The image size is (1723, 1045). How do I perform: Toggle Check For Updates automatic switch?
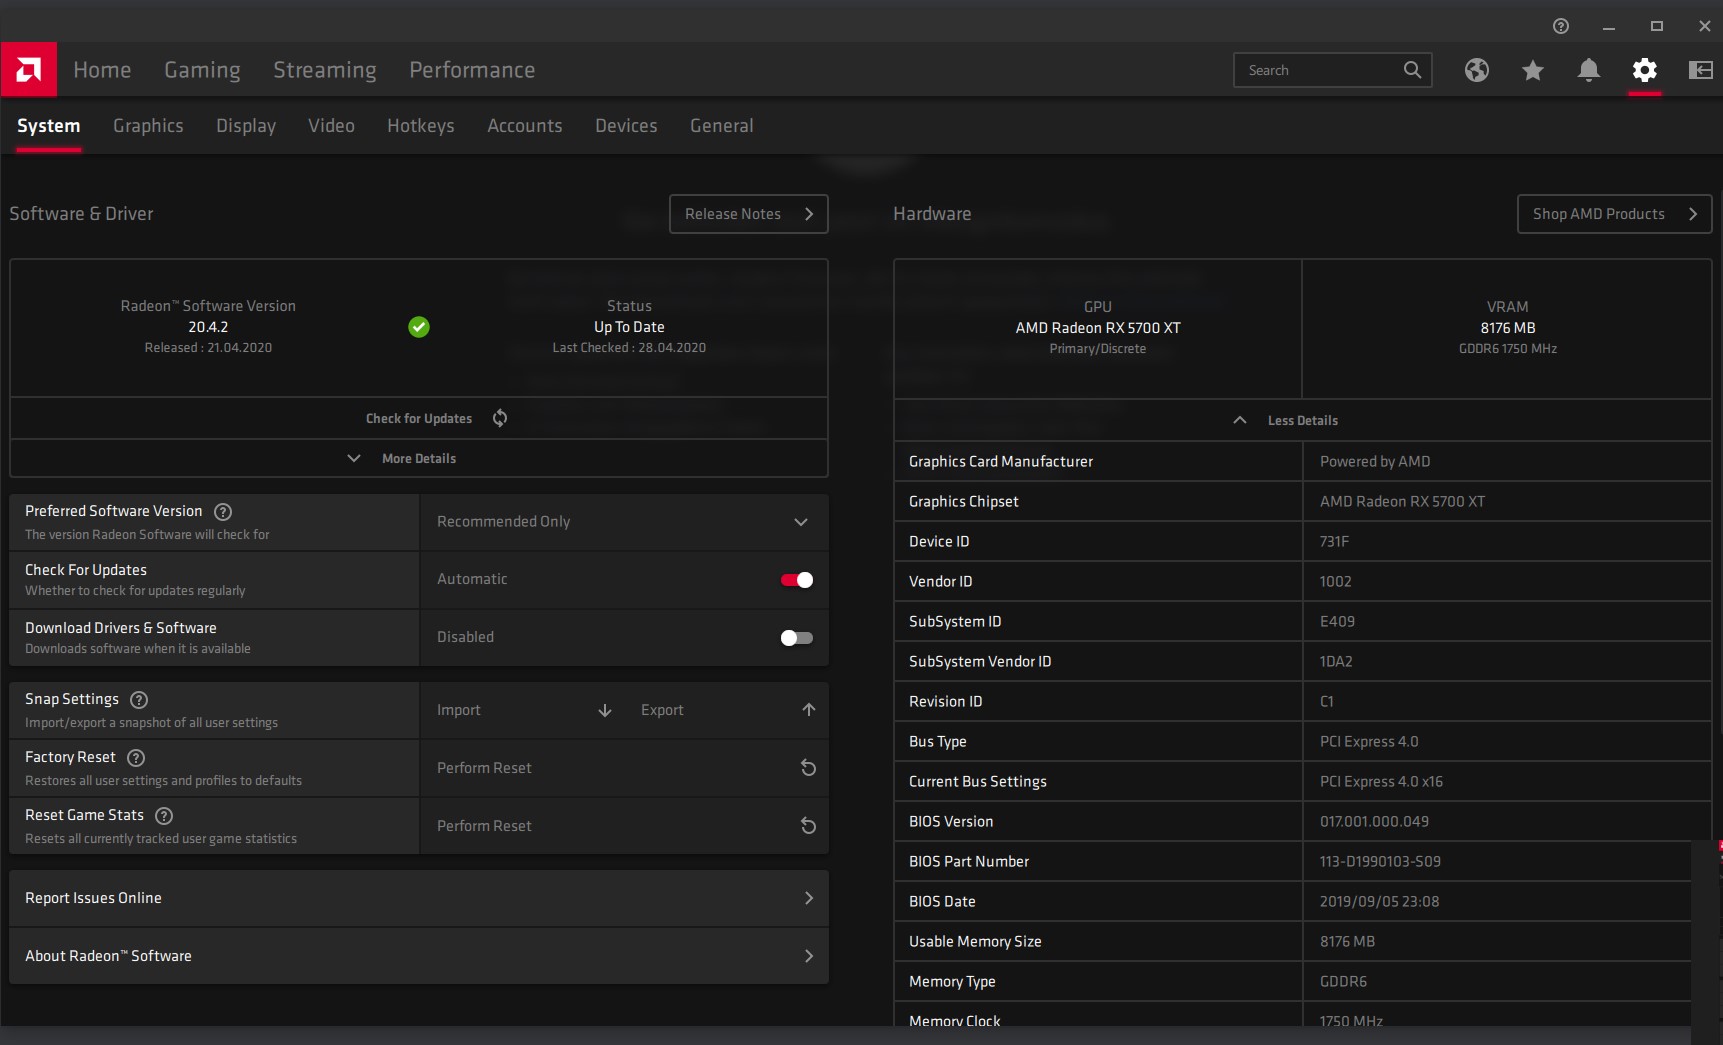click(x=797, y=580)
